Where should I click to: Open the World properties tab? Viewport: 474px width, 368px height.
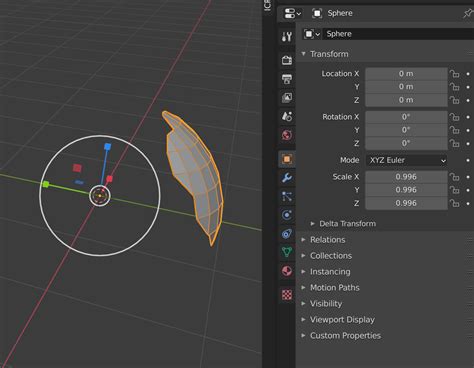point(287,135)
